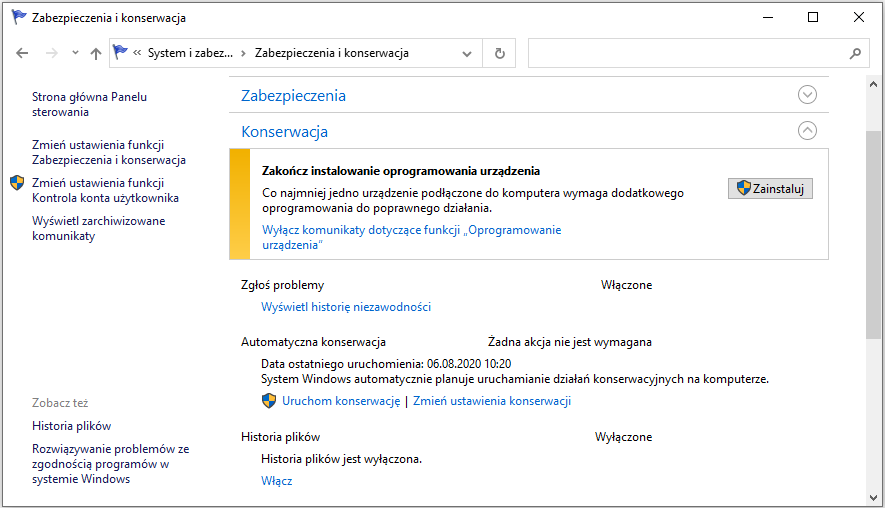Image resolution: width=885 pixels, height=508 pixels.
Task: Expand the address bar history chevron
Action: pyautogui.click(x=467, y=54)
